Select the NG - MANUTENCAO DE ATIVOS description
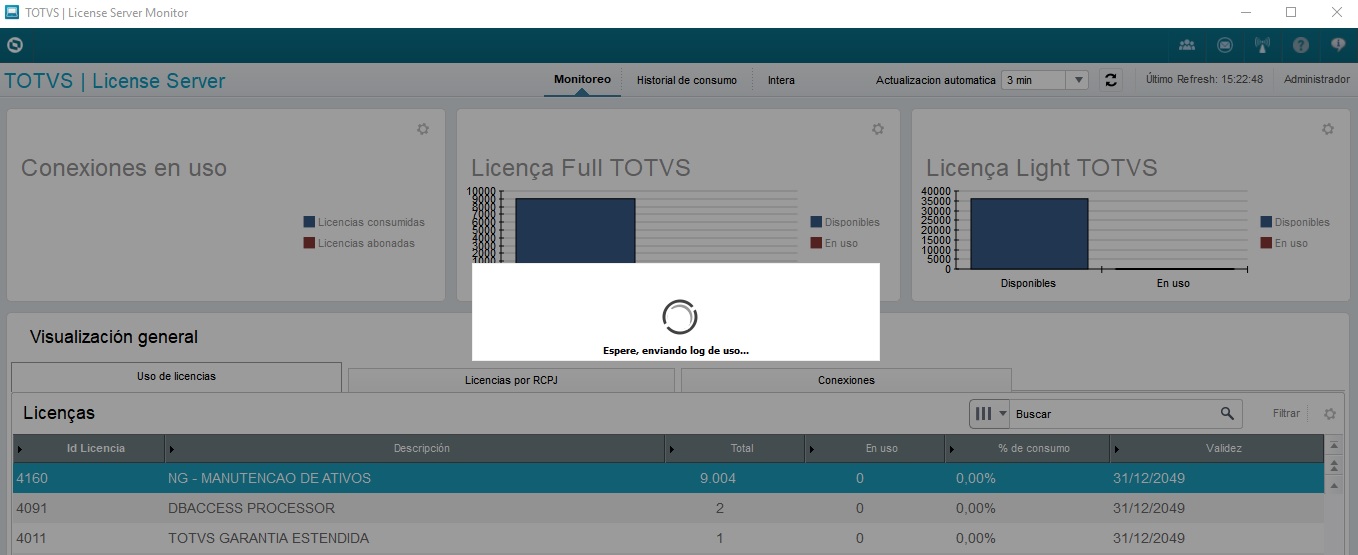The width and height of the screenshot is (1358, 555). 270,478
